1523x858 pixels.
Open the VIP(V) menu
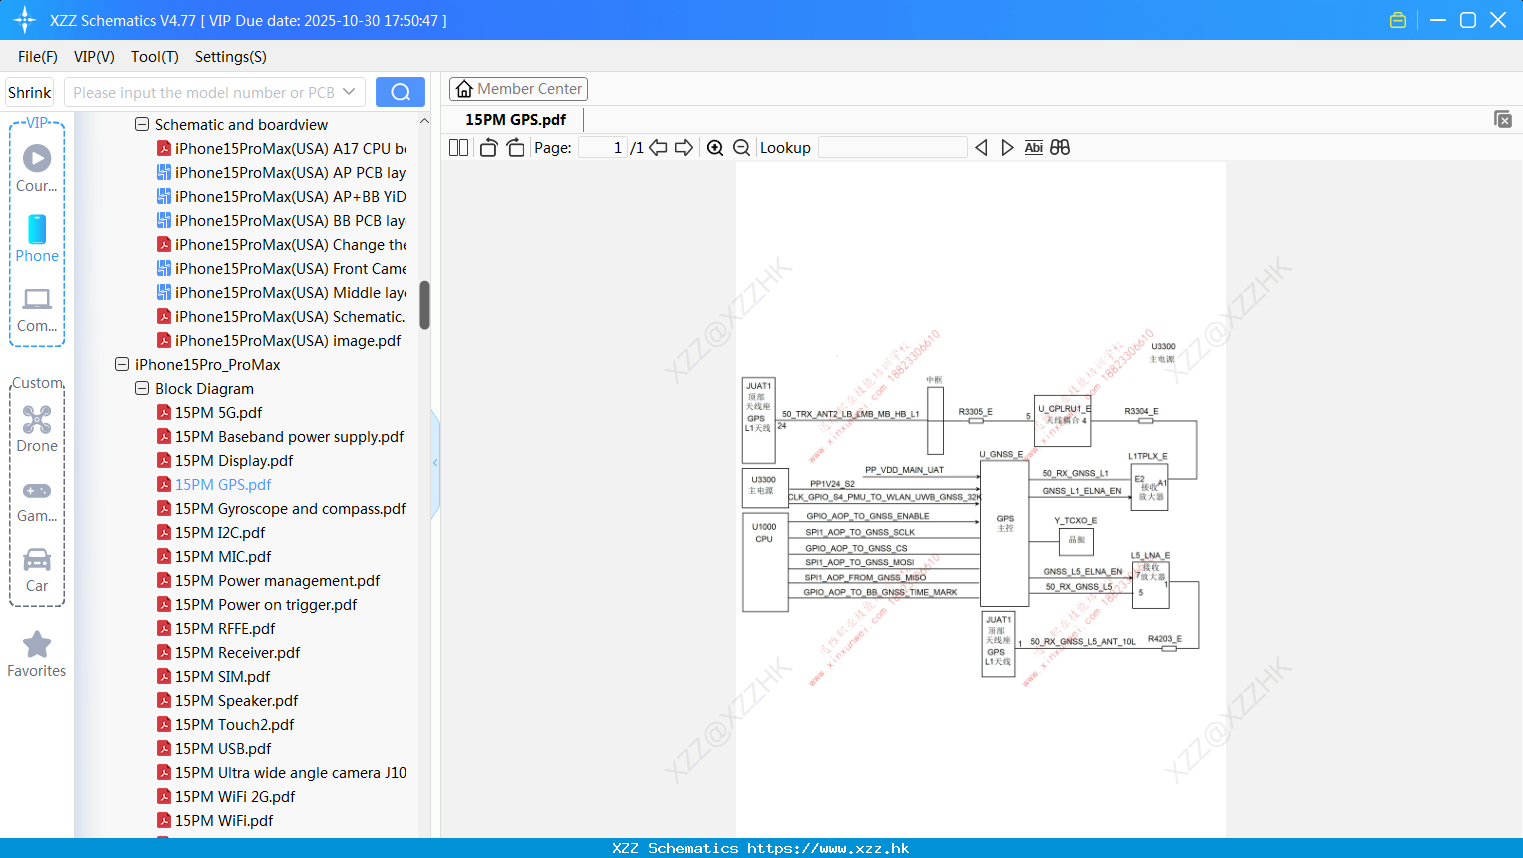[x=94, y=56]
